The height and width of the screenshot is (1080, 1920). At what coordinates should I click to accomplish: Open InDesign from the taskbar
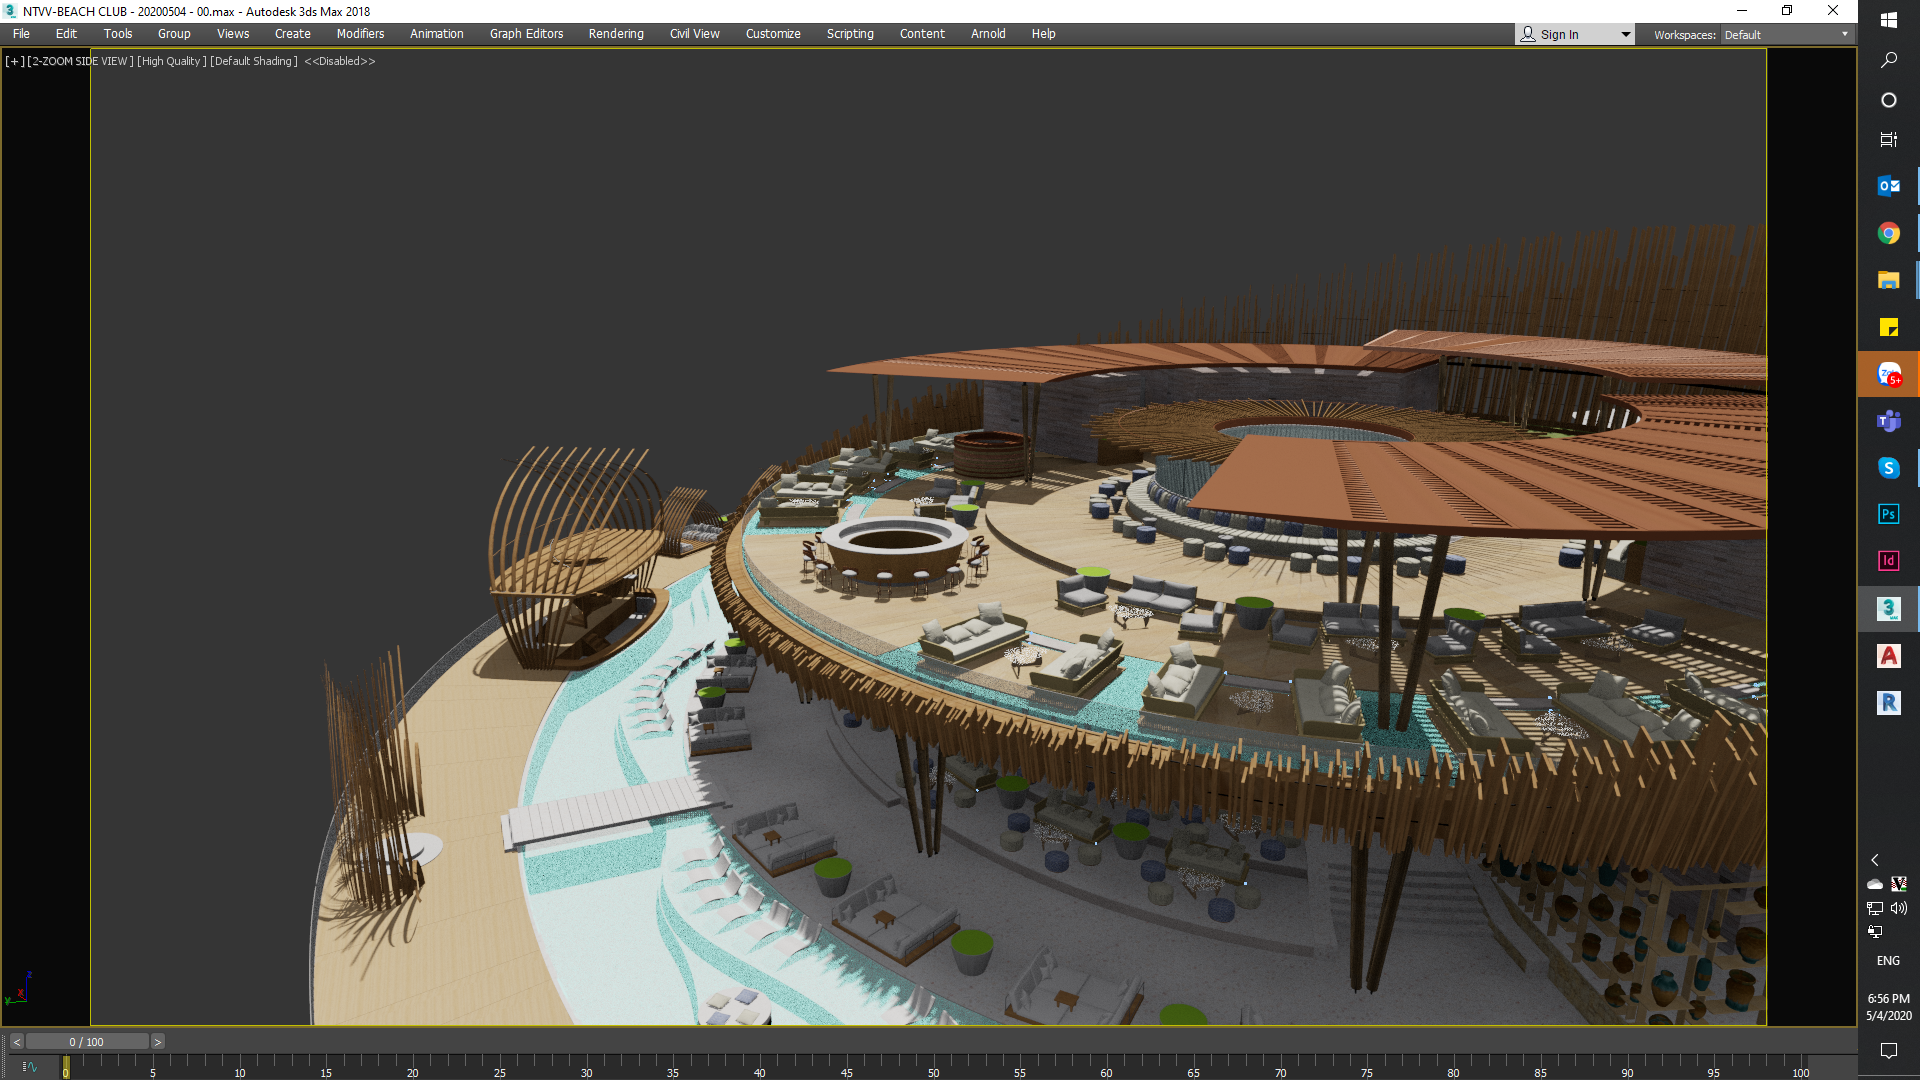click(x=1888, y=561)
